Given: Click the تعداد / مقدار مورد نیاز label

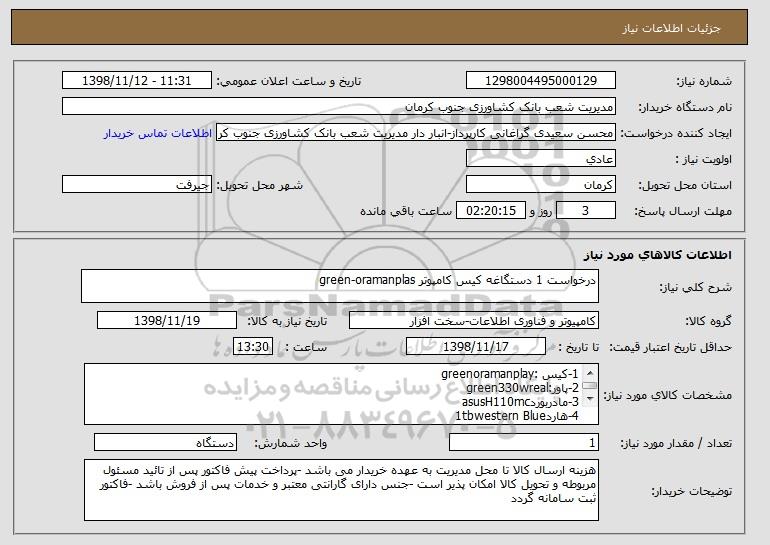Looking at the screenshot, I should [x=676, y=443].
